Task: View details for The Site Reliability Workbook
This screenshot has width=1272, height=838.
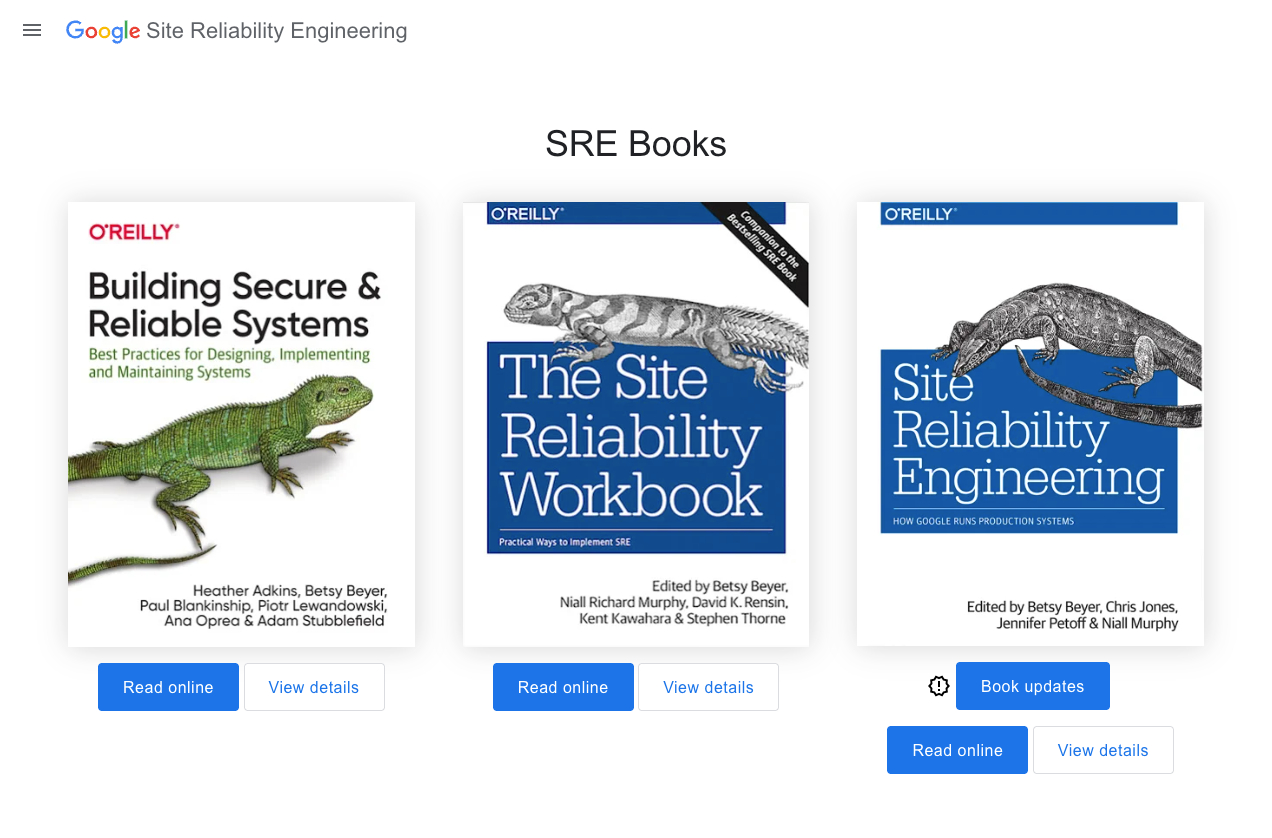Action: [x=708, y=687]
